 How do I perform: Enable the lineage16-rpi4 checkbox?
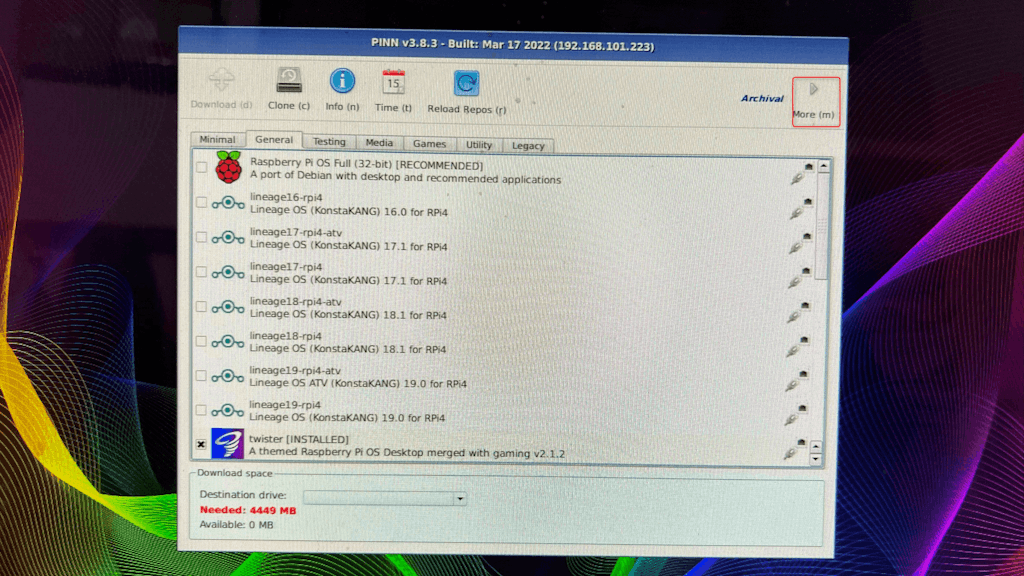point(202,202)
